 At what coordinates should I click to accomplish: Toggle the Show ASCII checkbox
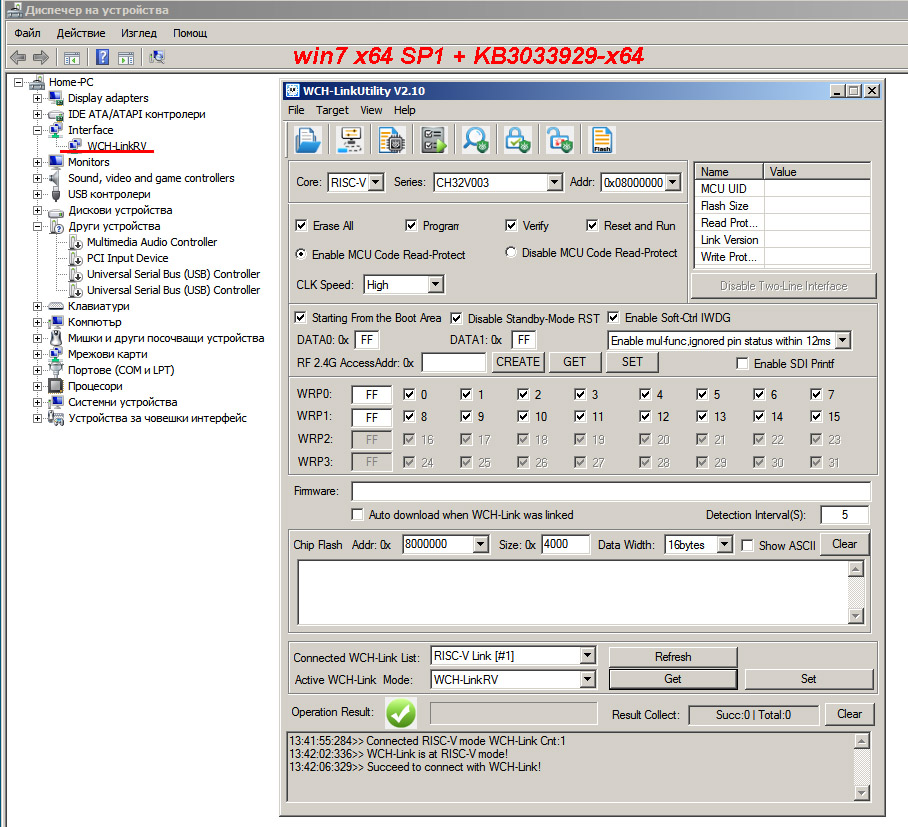tap(748, 545)
